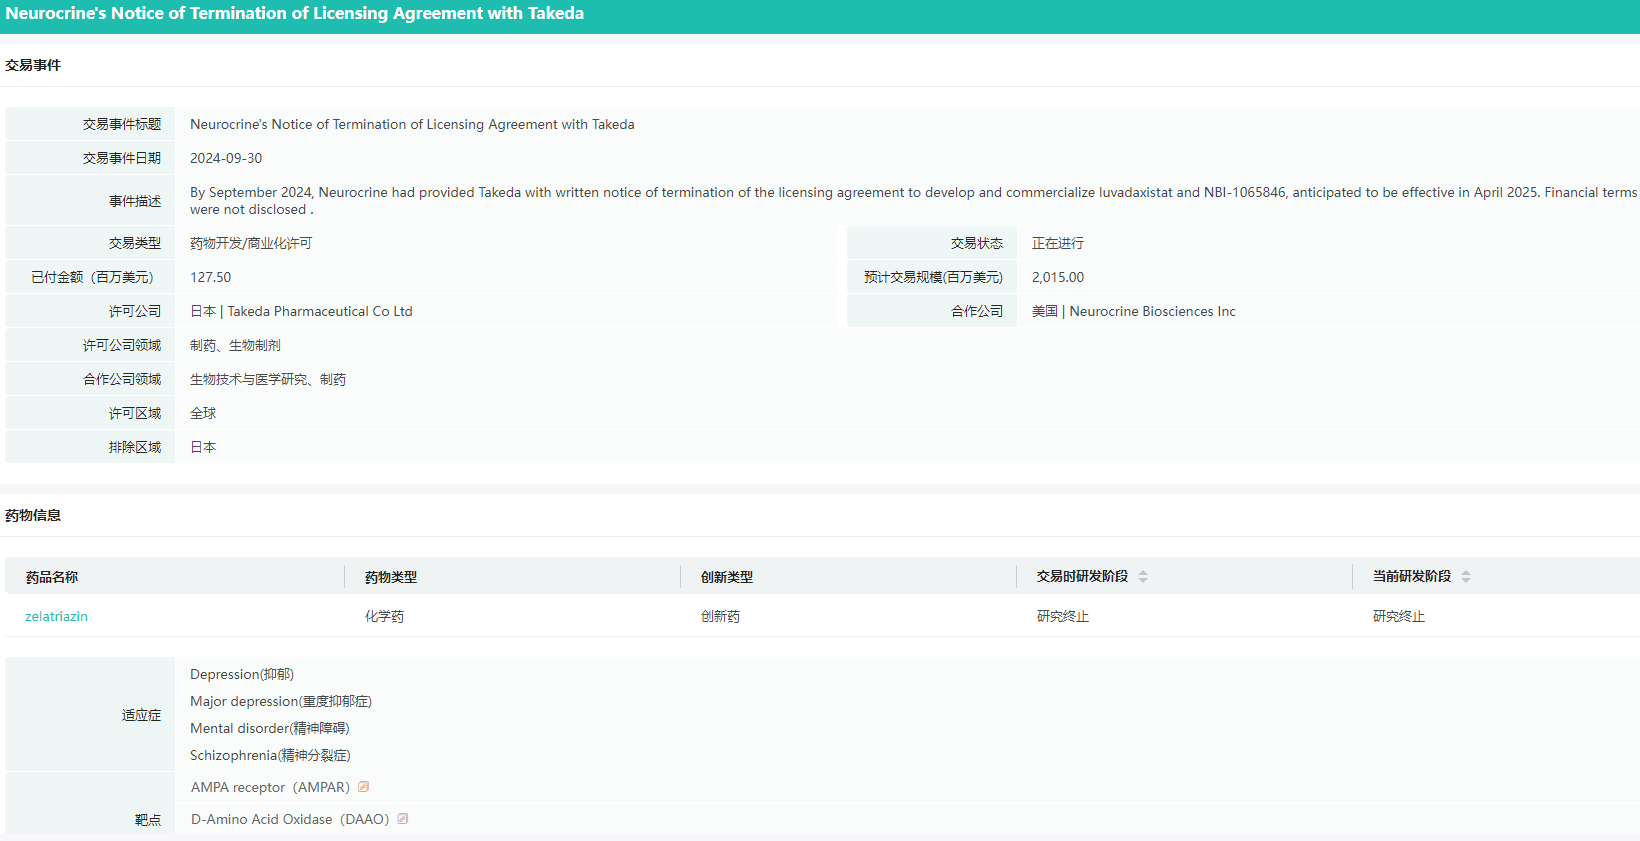Viewport: 1640px width, 841px height.
Task: Click the page title in teal header
Action: click(x=295, y=14)
